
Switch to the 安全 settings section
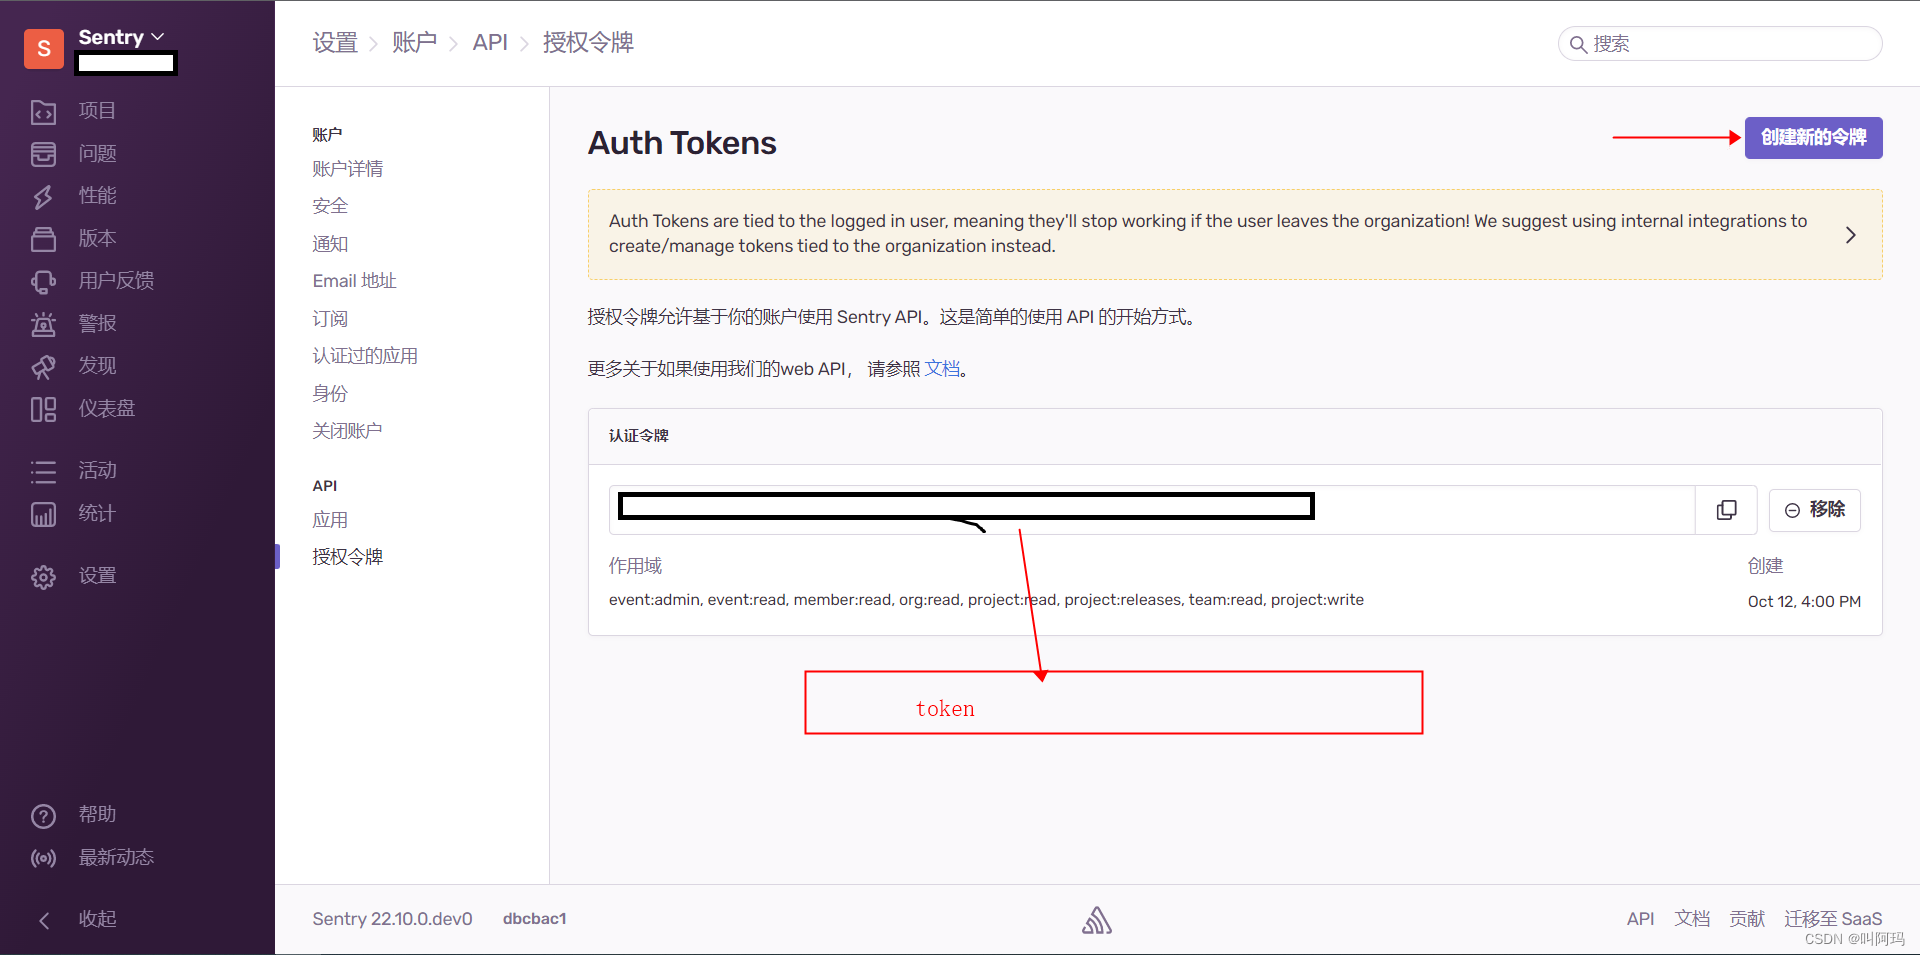click(330, 206)
